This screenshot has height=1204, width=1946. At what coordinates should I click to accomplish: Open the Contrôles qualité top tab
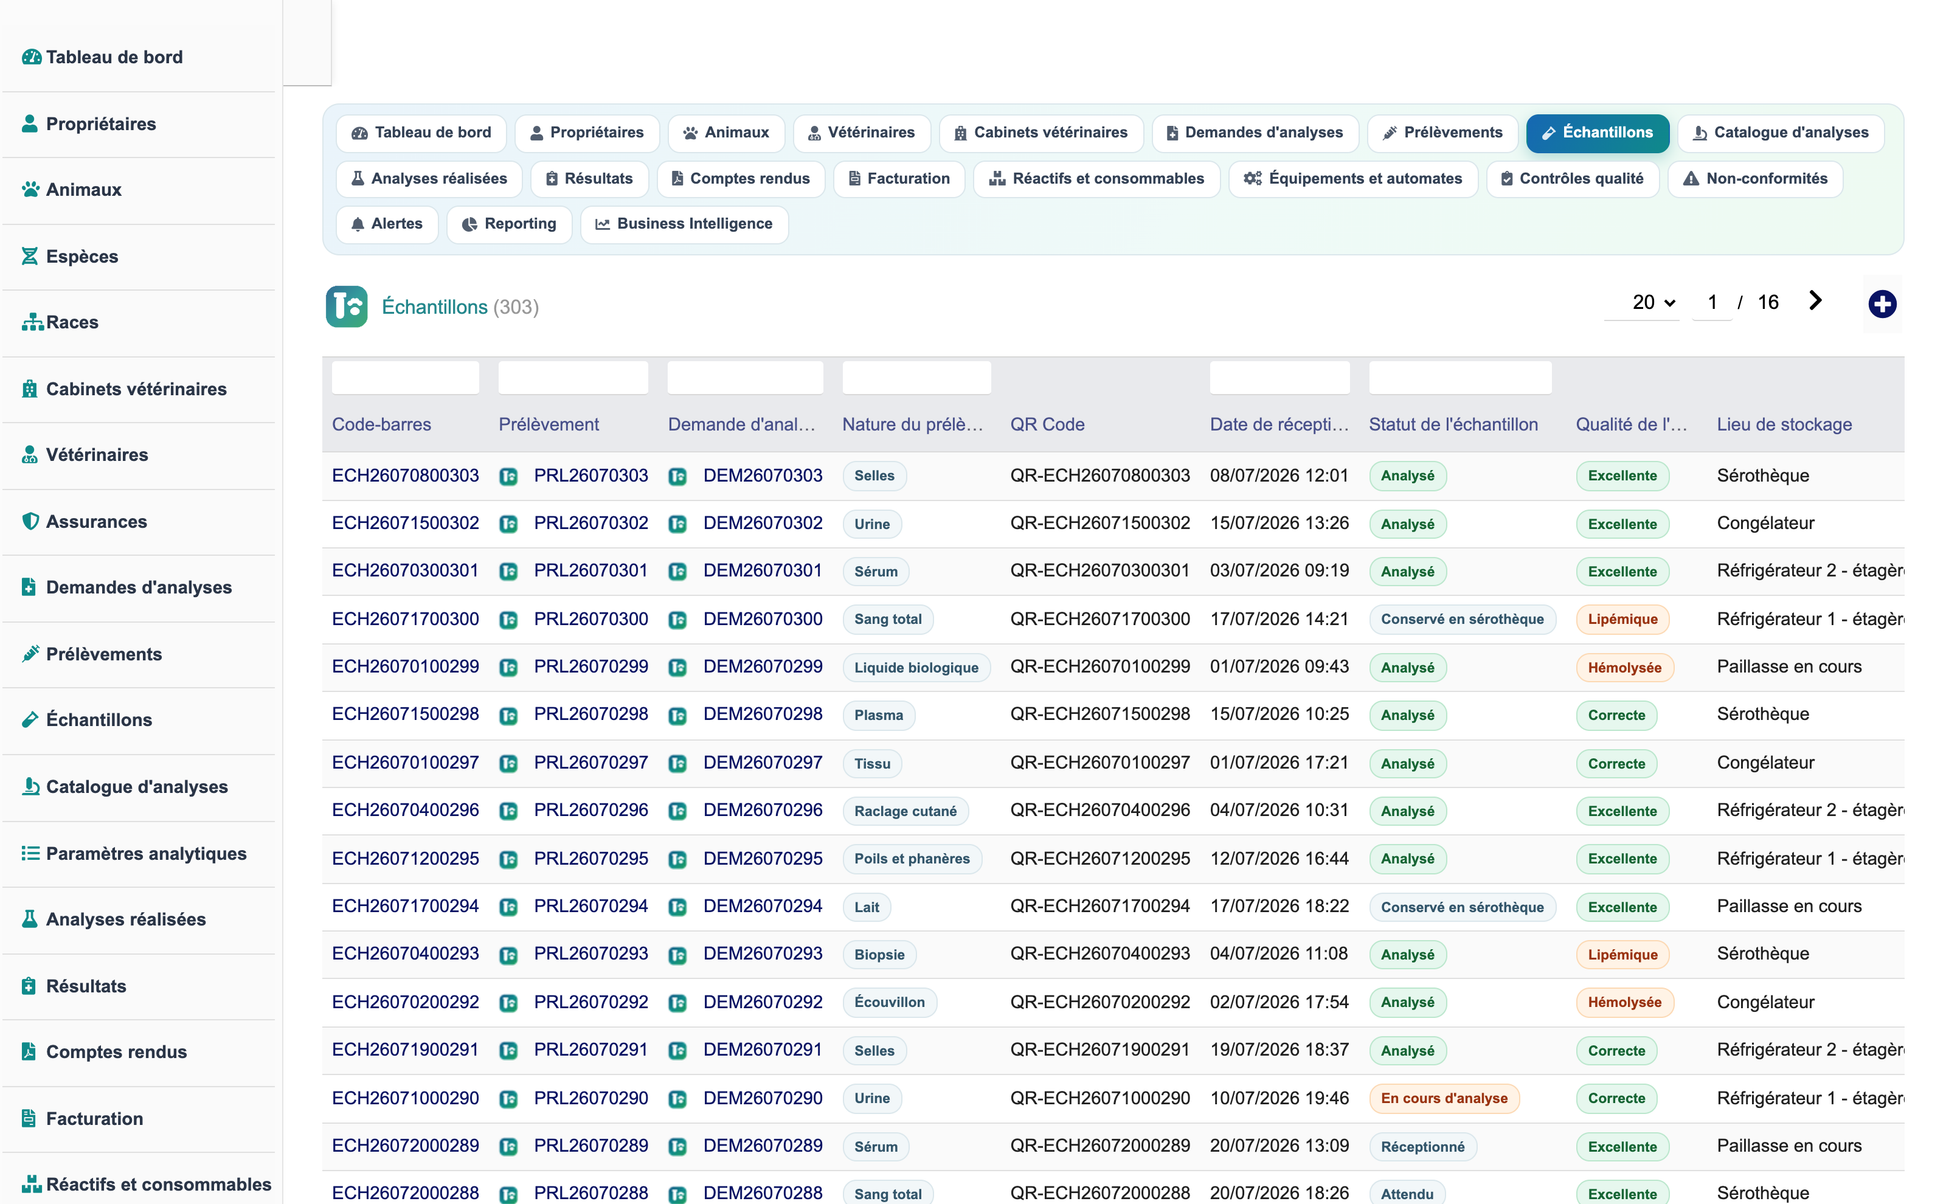pyautogui.click(x=1572, y=179)
